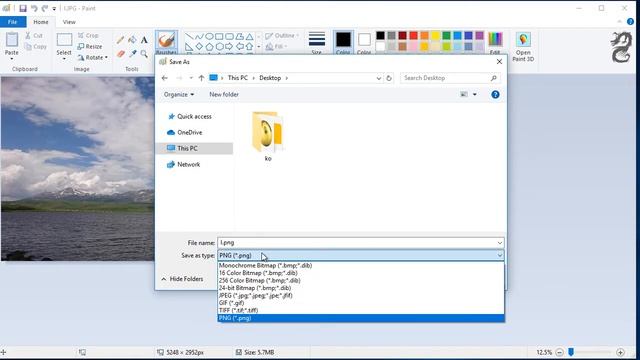
Task: Click Crop in the Image group
Action: 88,36
